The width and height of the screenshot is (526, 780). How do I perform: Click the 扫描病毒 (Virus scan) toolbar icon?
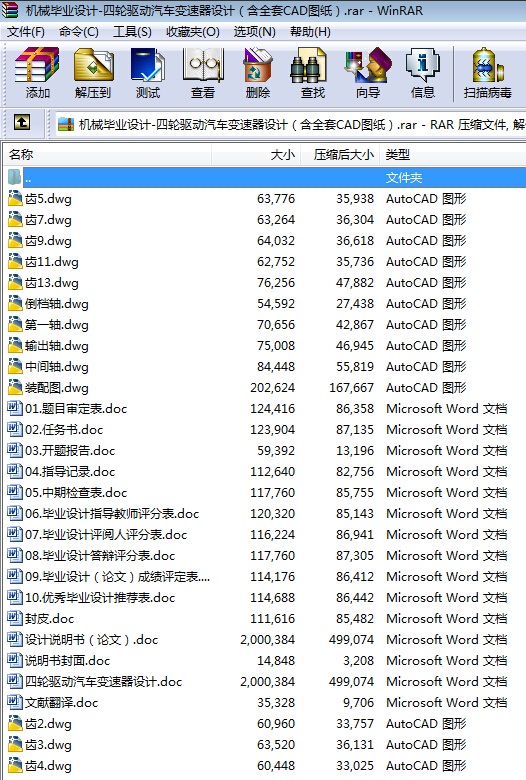pyautogui.click(x=488, y=65)
